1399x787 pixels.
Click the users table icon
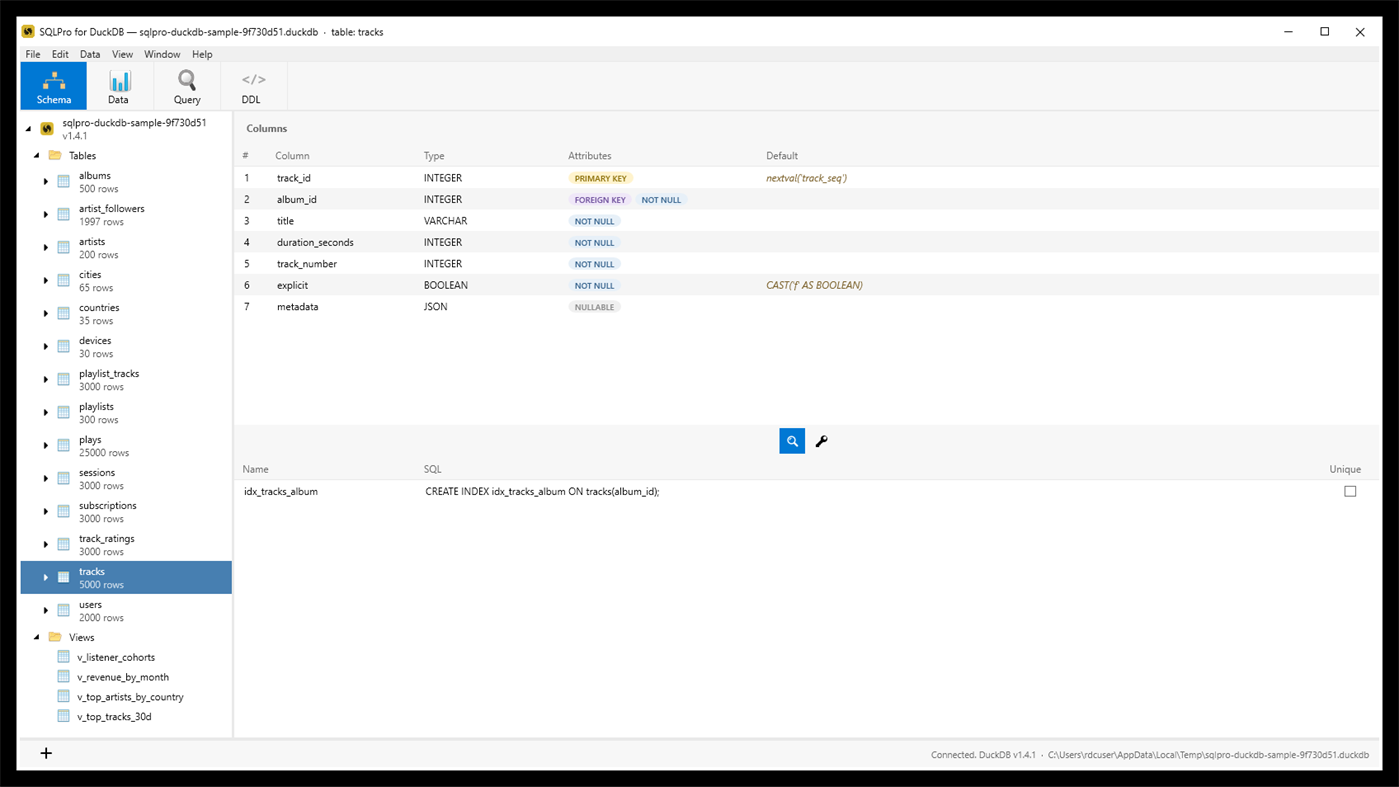64,611
